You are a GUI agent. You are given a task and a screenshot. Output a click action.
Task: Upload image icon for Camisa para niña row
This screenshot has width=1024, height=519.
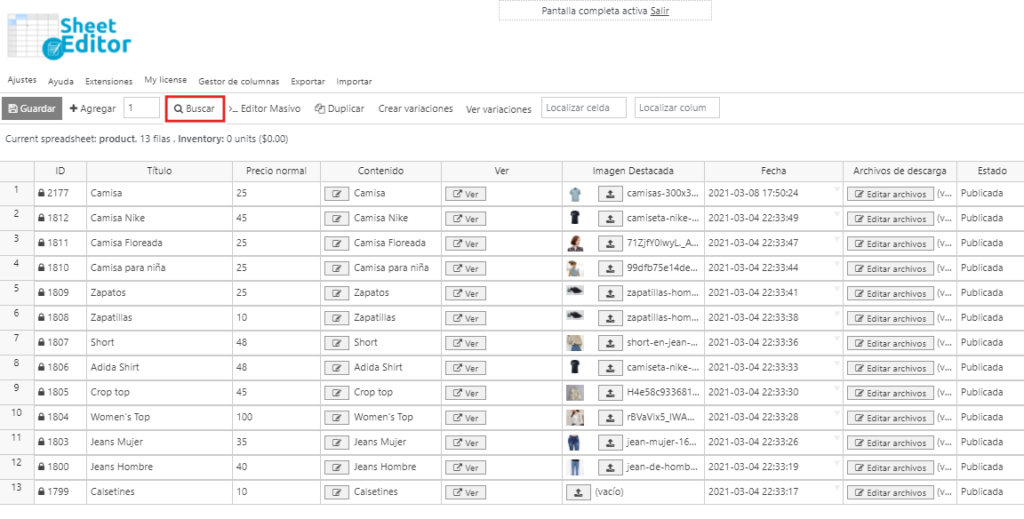(610, 269)
